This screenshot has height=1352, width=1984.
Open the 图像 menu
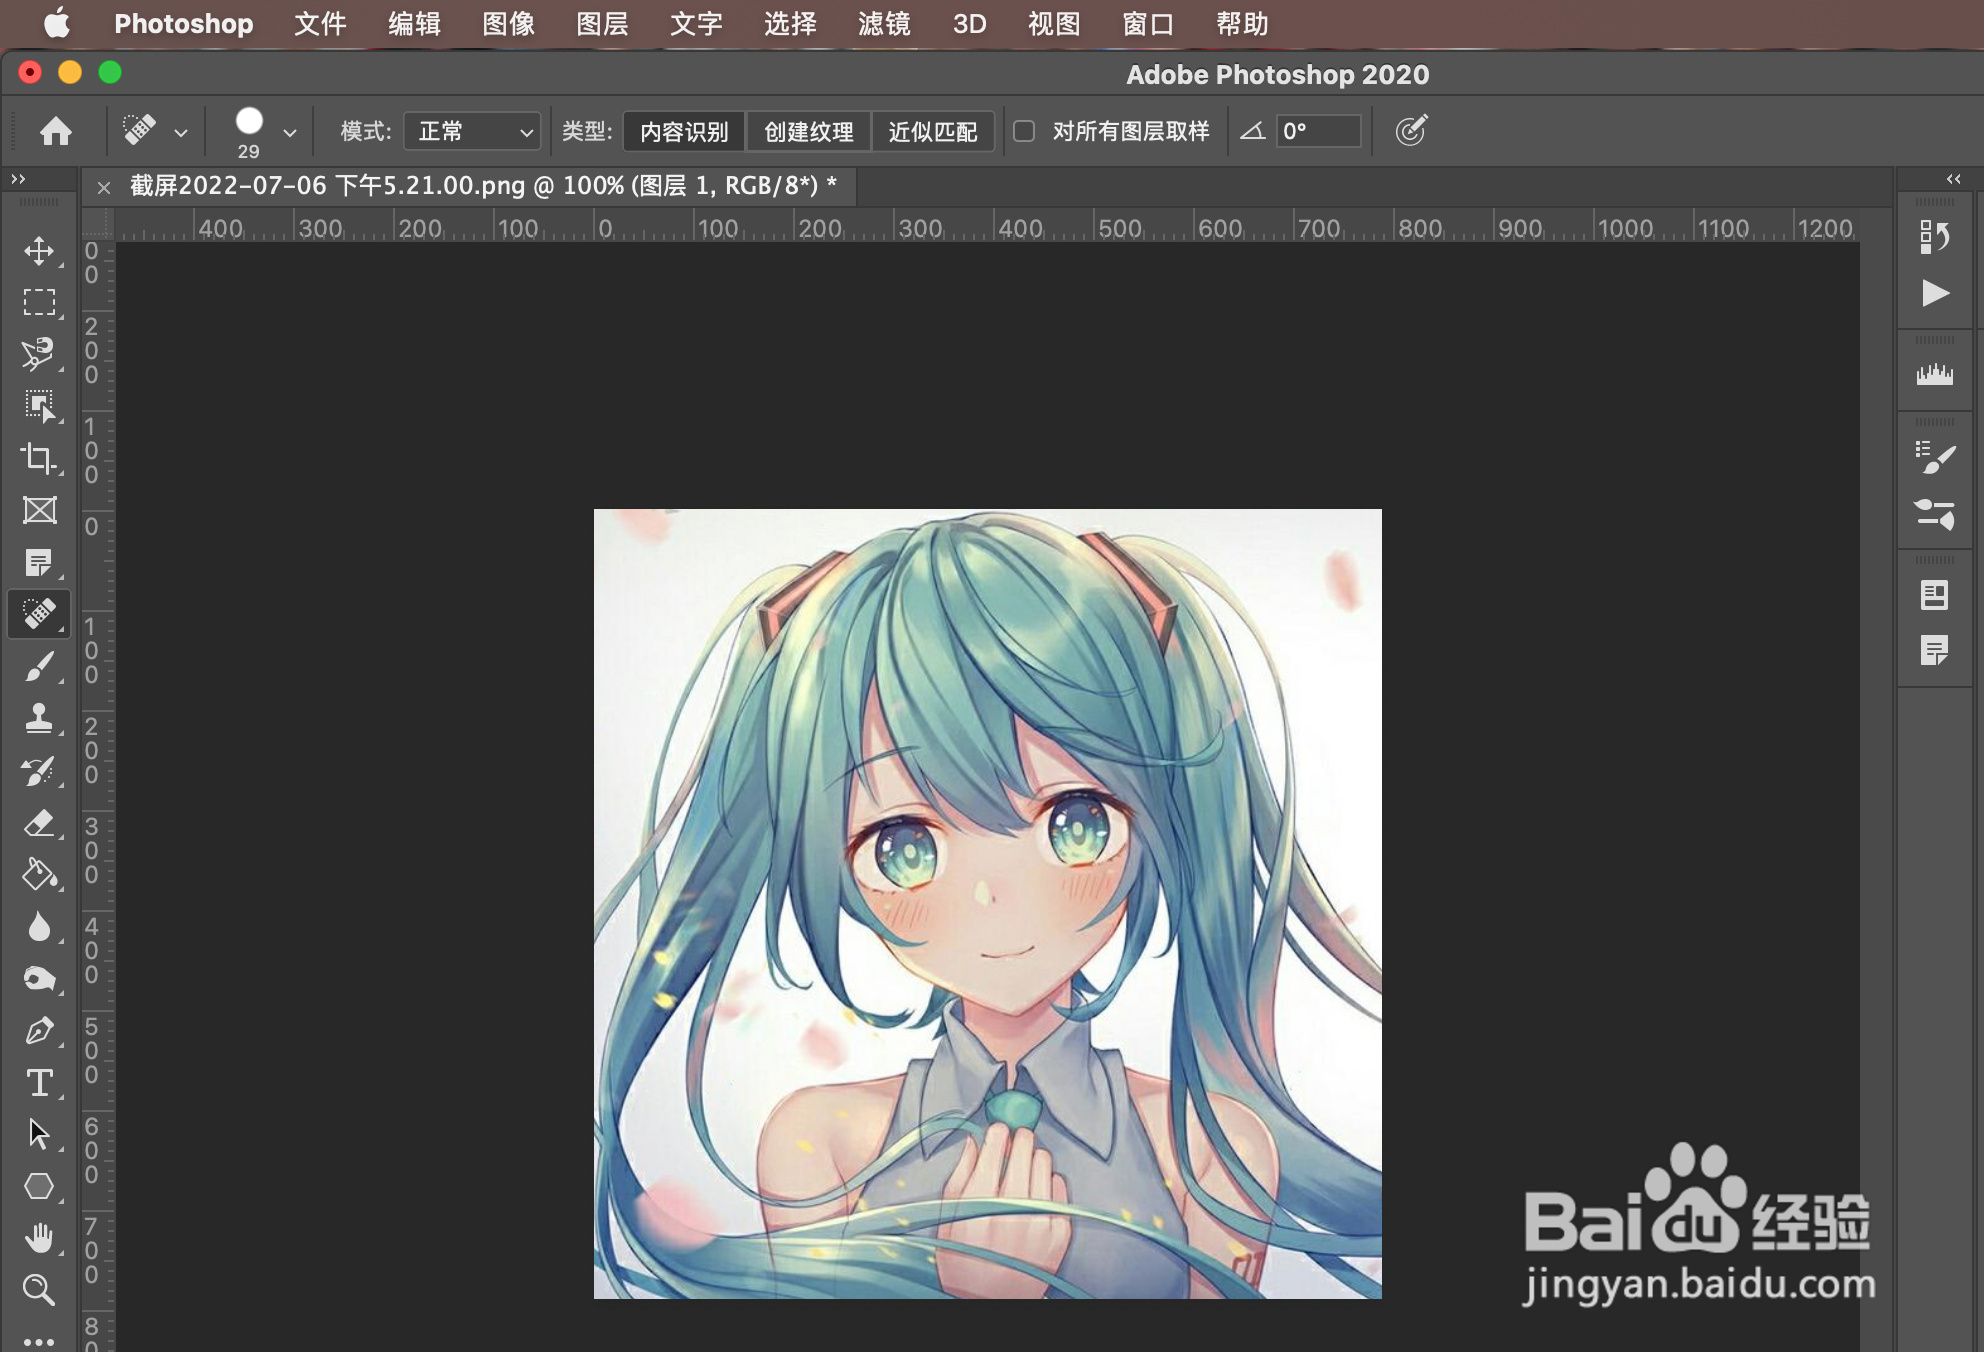click(508, 23)
